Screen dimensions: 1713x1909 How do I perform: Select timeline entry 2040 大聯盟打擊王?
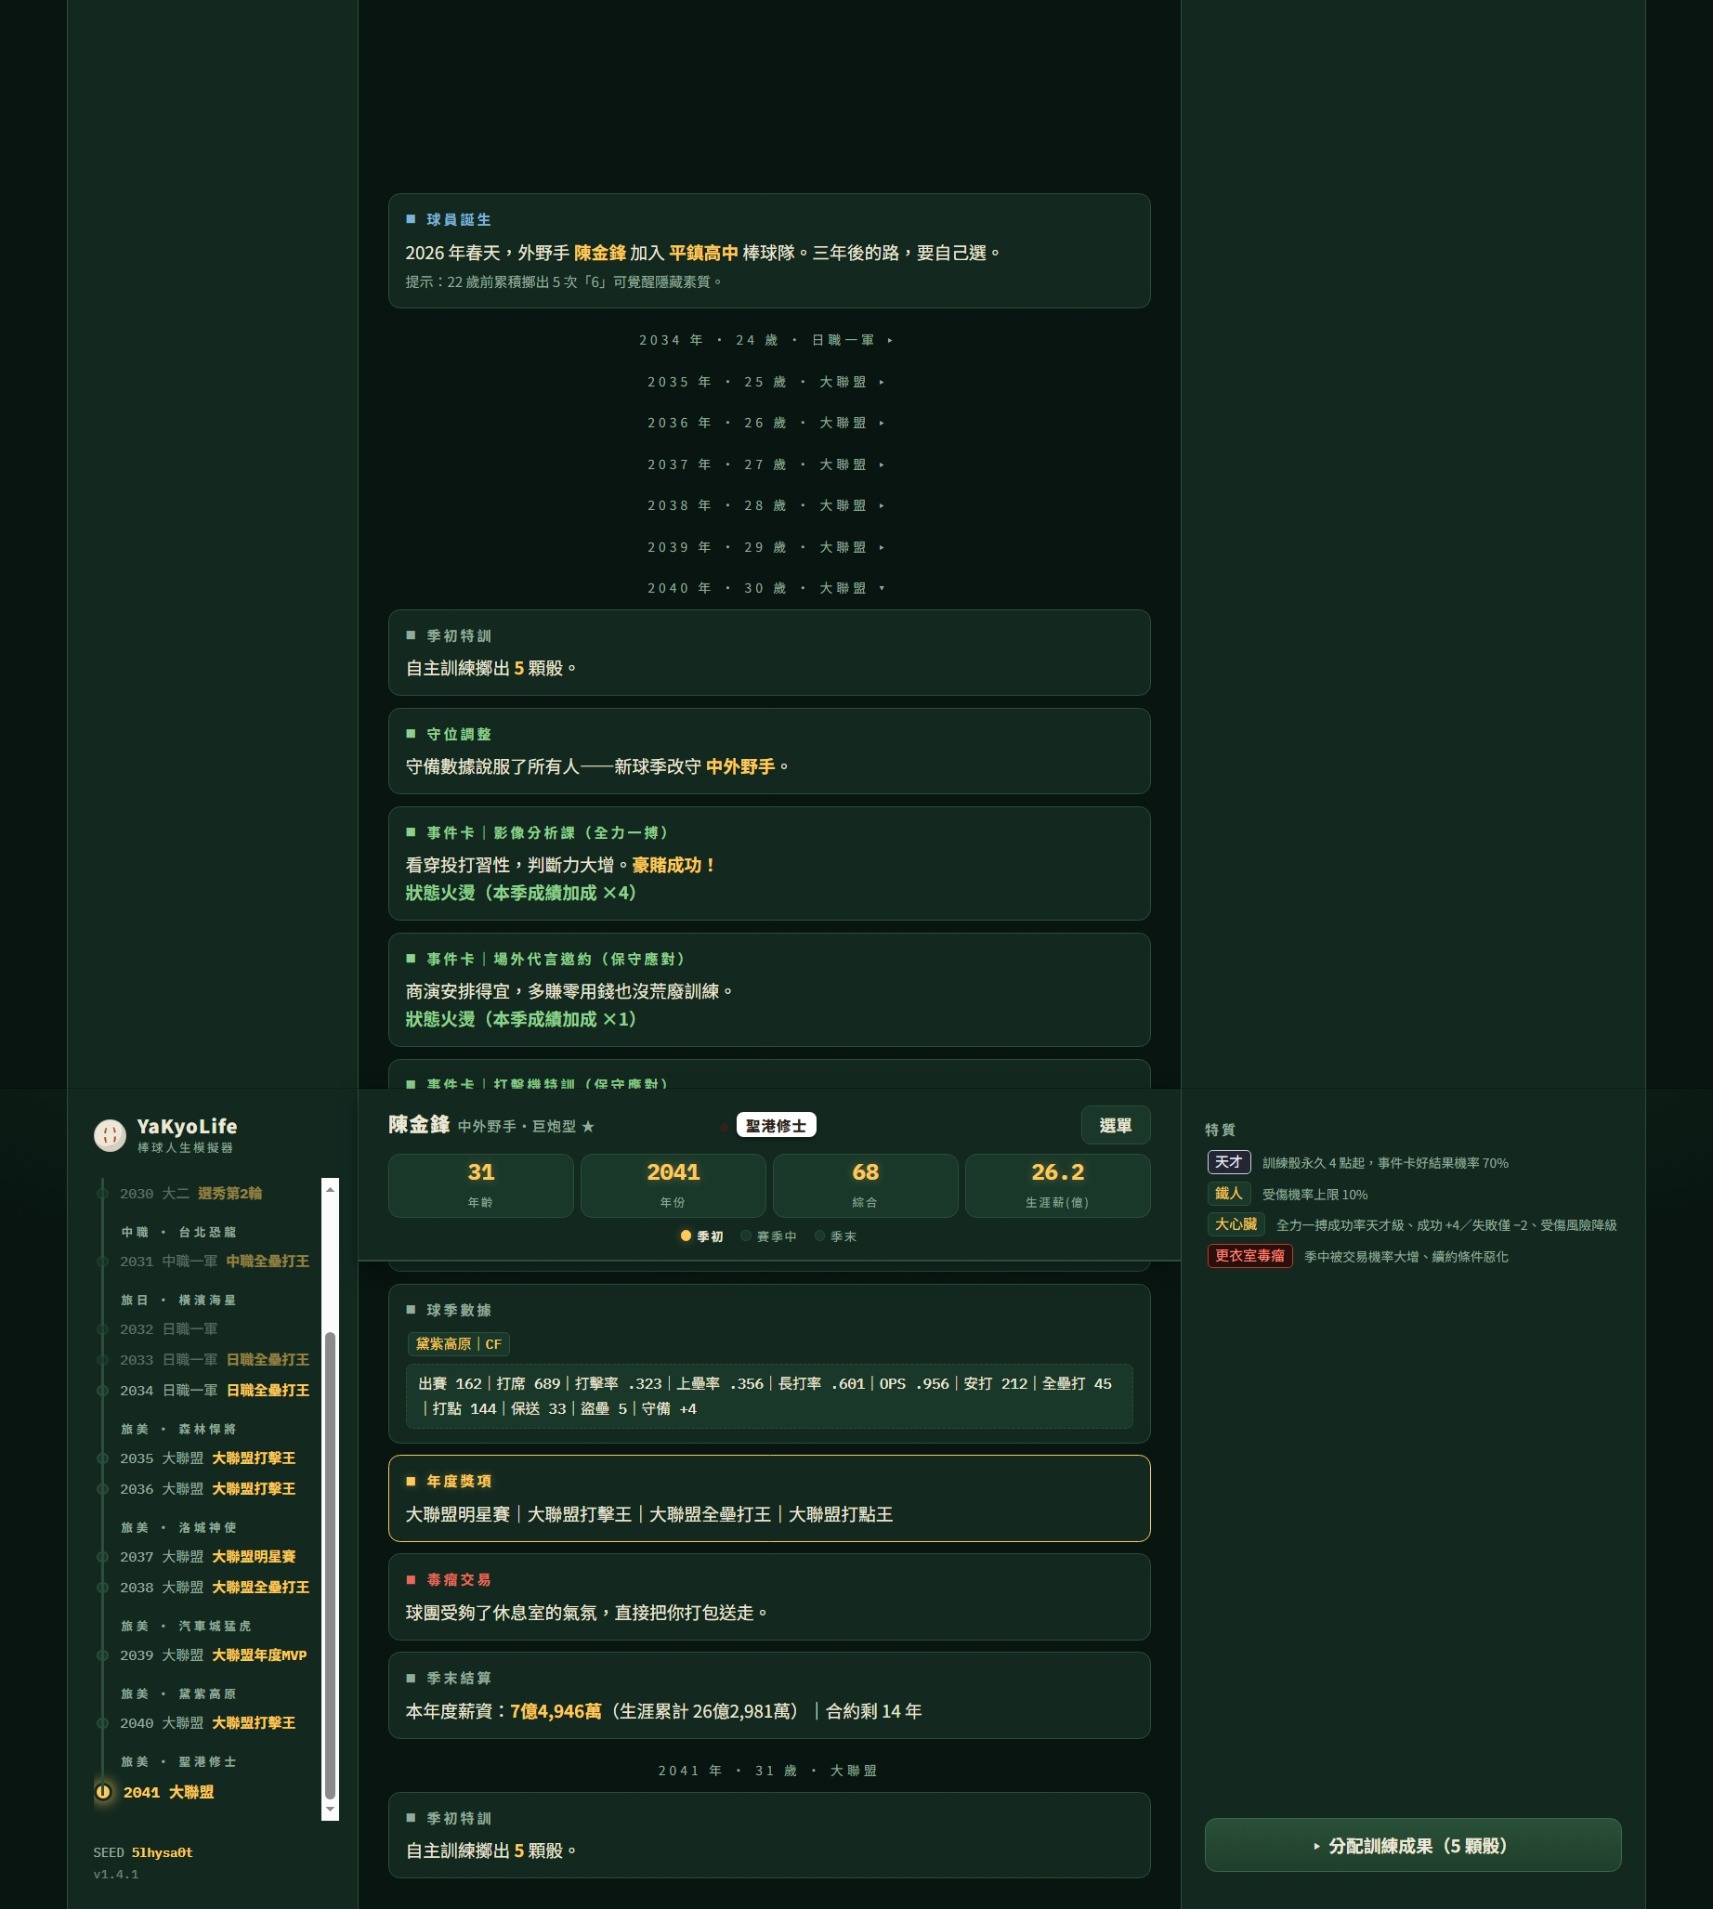[x=207, y=1723]
